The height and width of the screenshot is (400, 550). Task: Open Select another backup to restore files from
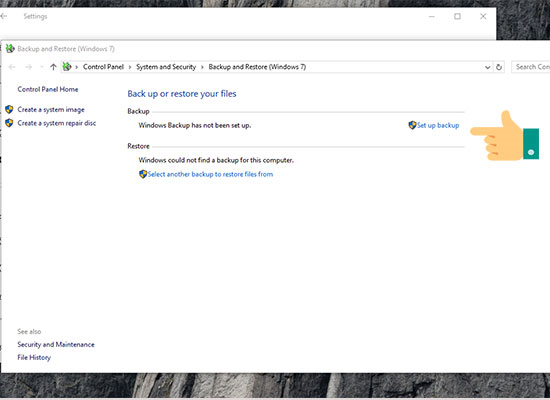point(210,174)
